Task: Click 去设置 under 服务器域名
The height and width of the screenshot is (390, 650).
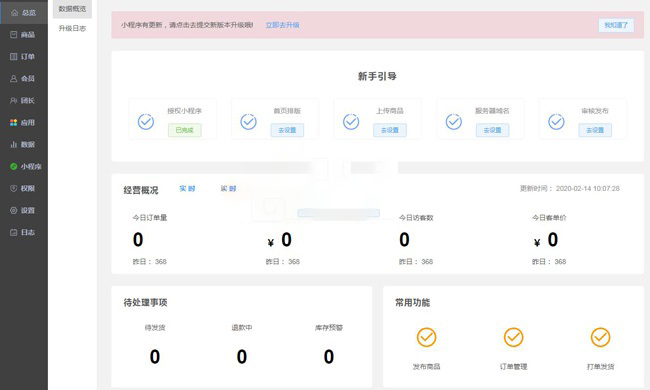Action: [492, 130]
